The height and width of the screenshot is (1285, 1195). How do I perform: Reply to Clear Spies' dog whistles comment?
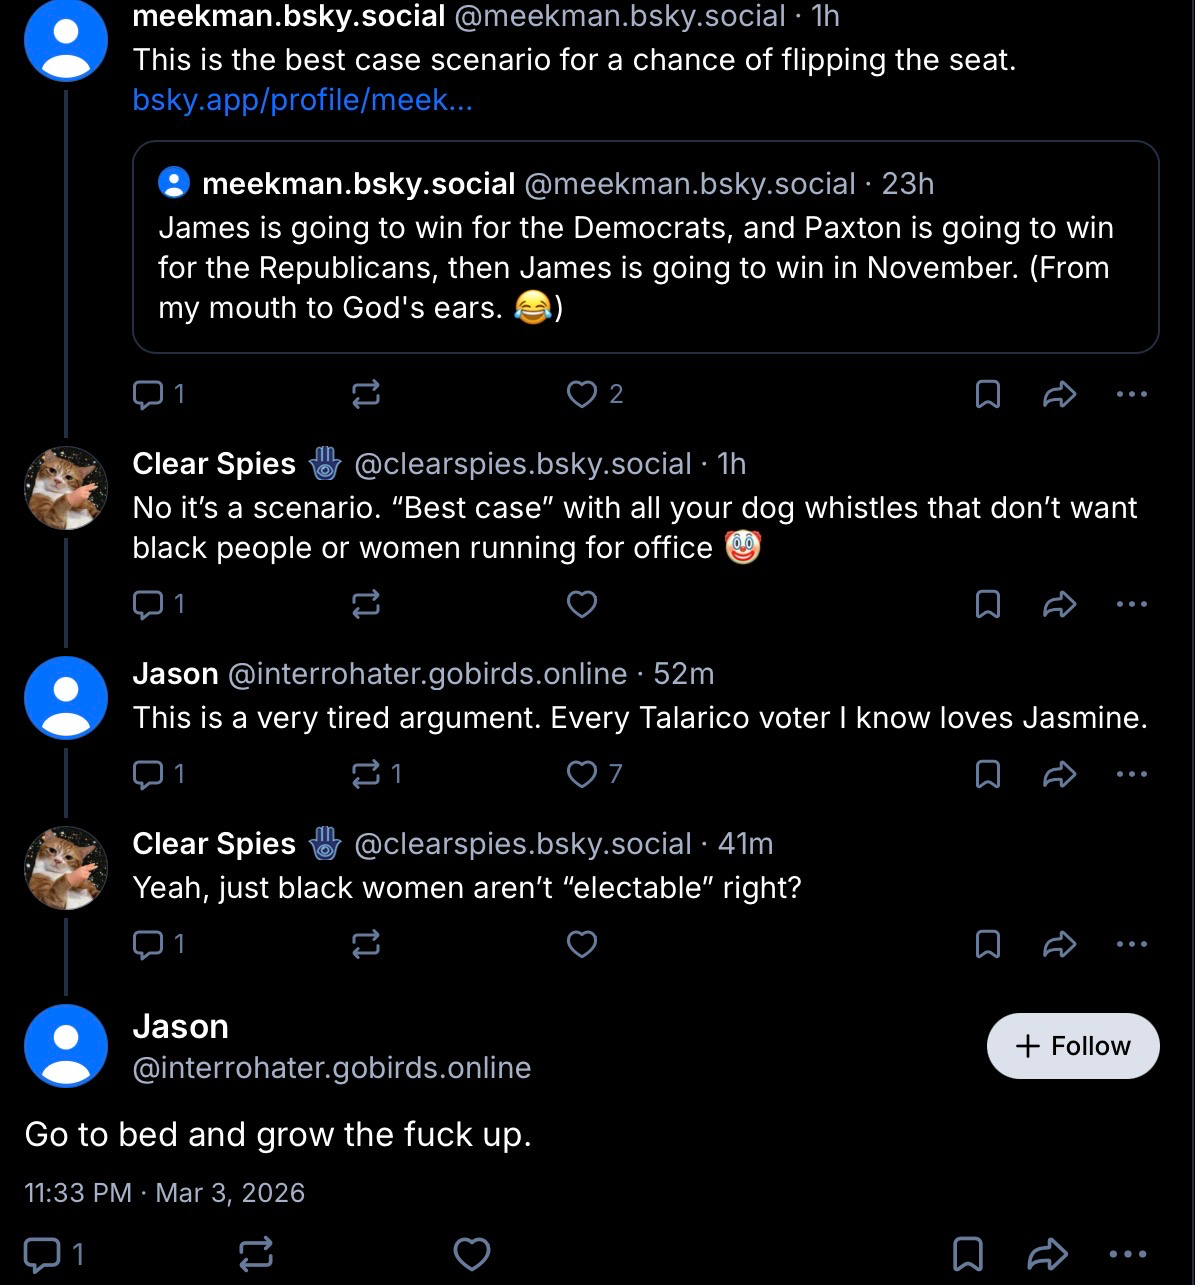tap(148, 604)
